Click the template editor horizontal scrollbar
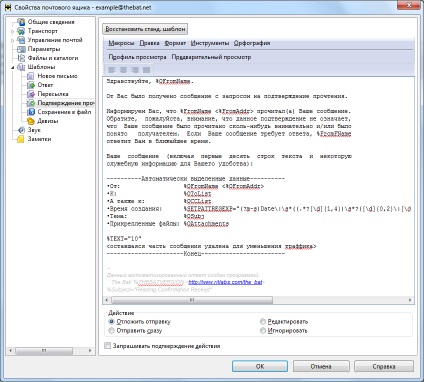Image resolution: width=424 pixels, height=382 pixels. (x=258, y=300)
